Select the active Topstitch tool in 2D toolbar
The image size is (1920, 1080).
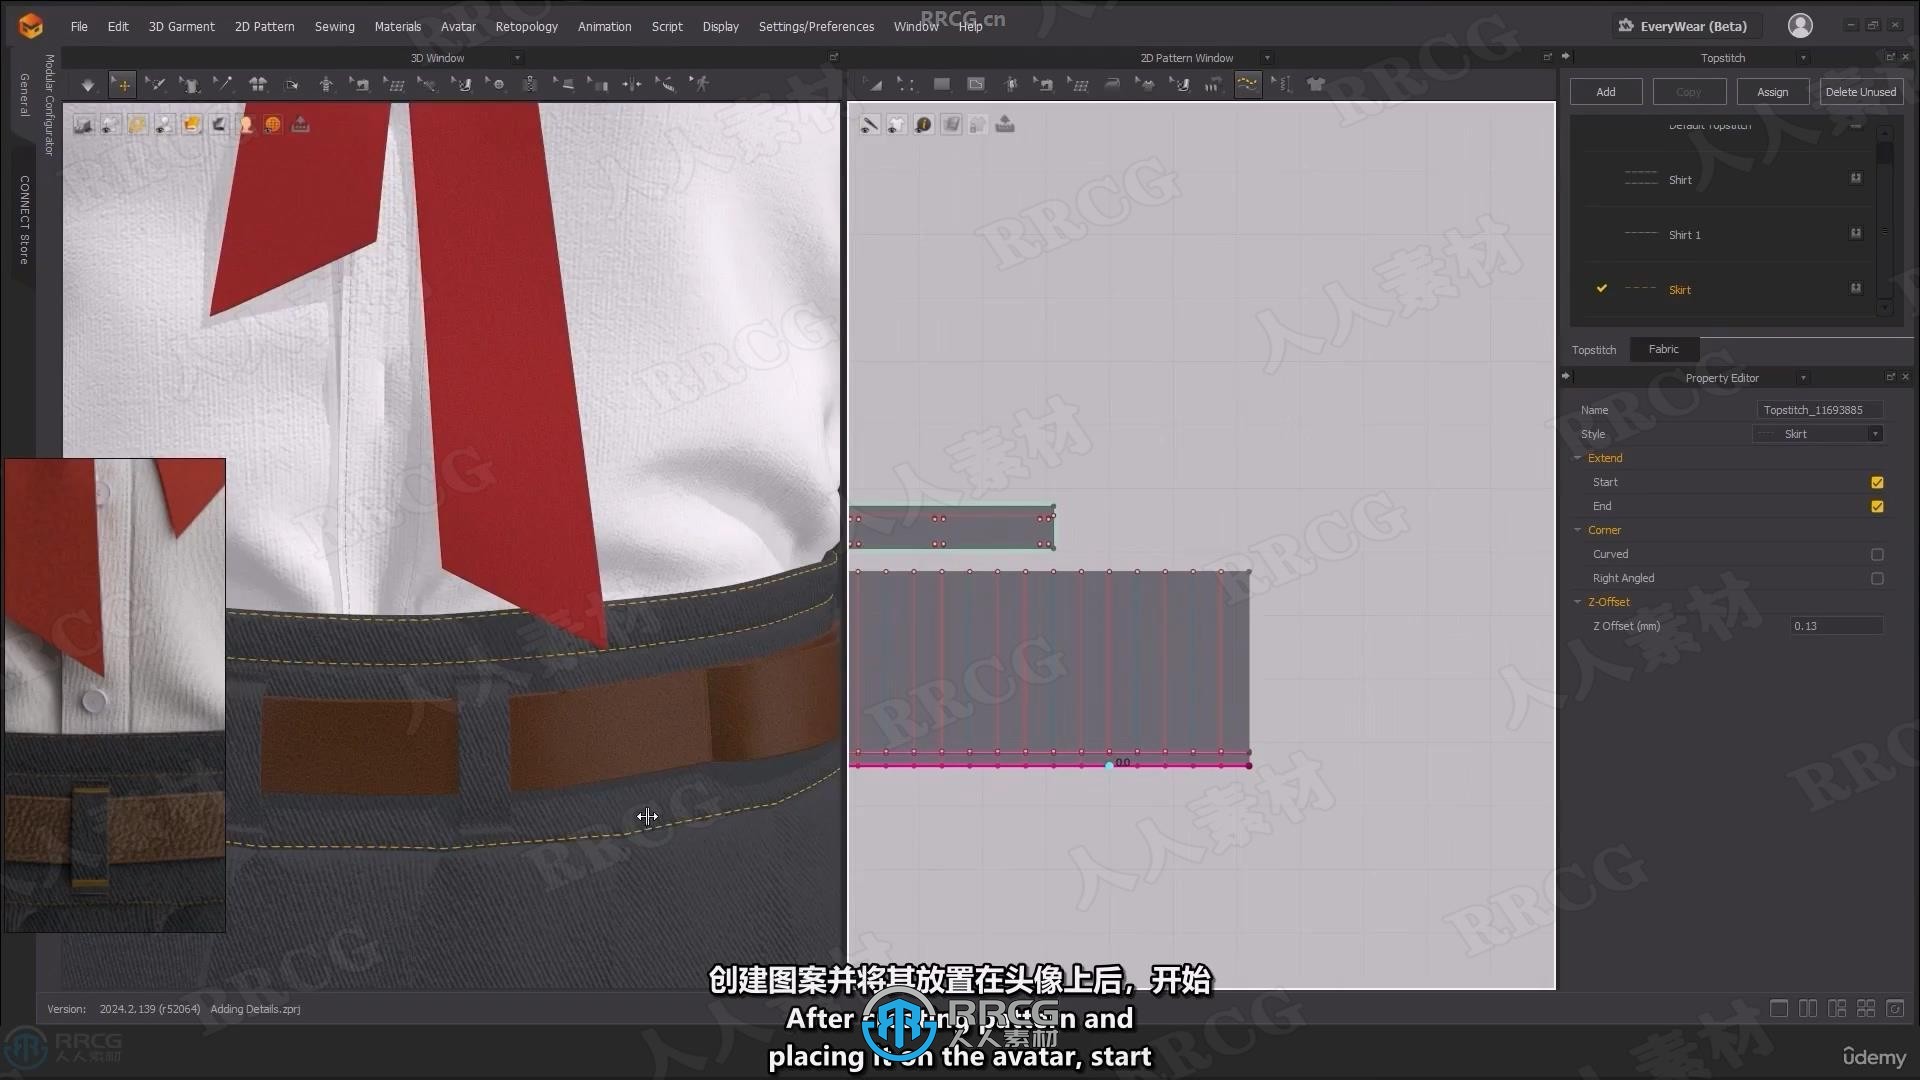point(1248,85)
